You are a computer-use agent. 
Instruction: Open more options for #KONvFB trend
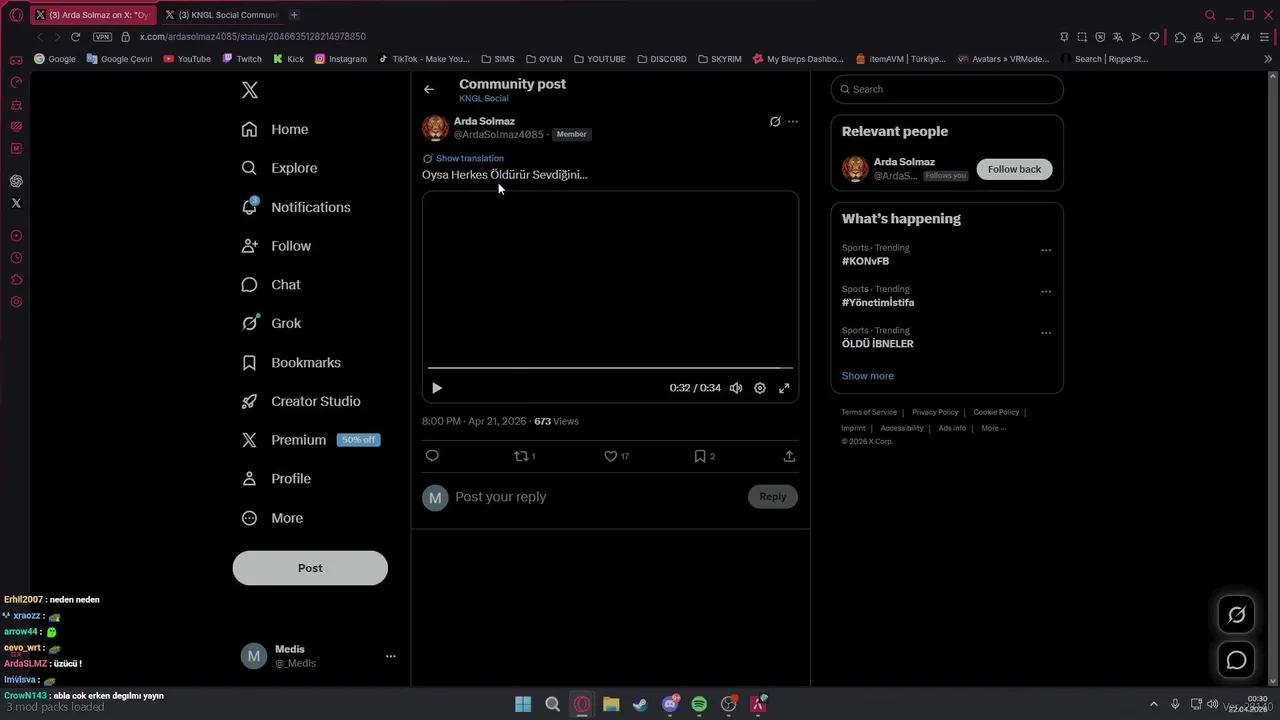click(x=1046, y=250)
